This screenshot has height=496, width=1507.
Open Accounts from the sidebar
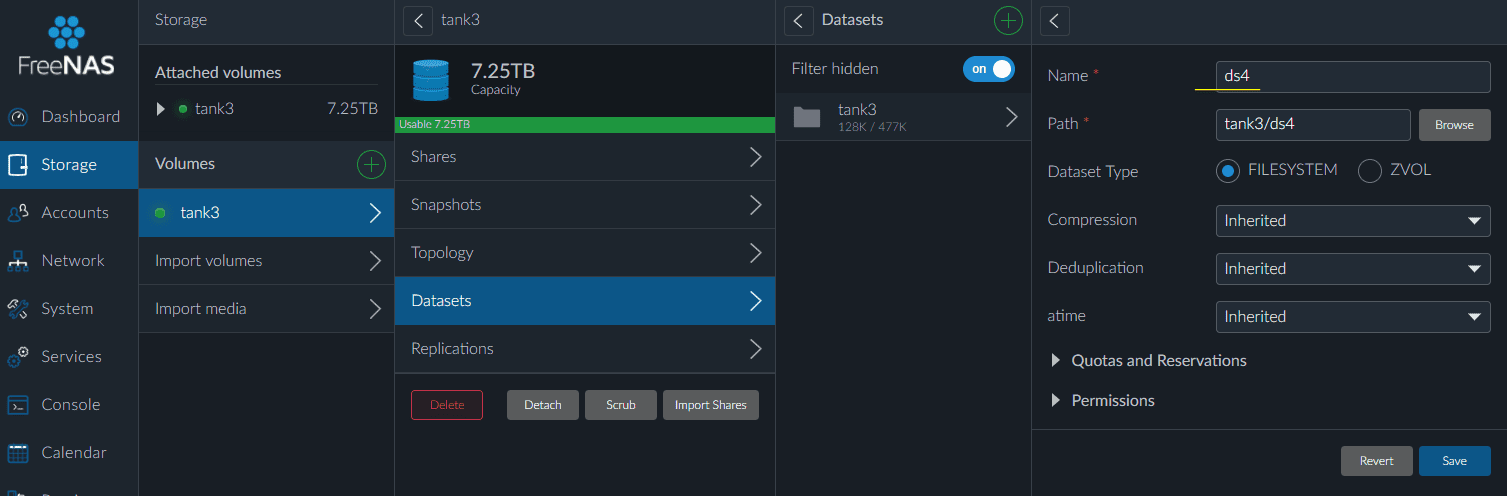tap(69, 213)
